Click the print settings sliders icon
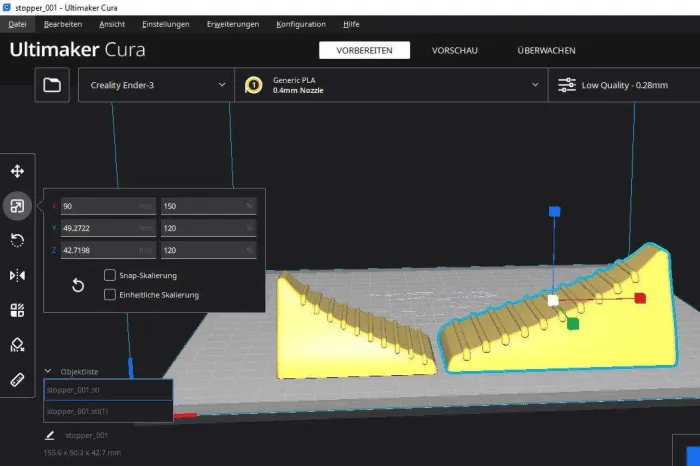Screen dimensions: 700x466 tap(567, 85)
